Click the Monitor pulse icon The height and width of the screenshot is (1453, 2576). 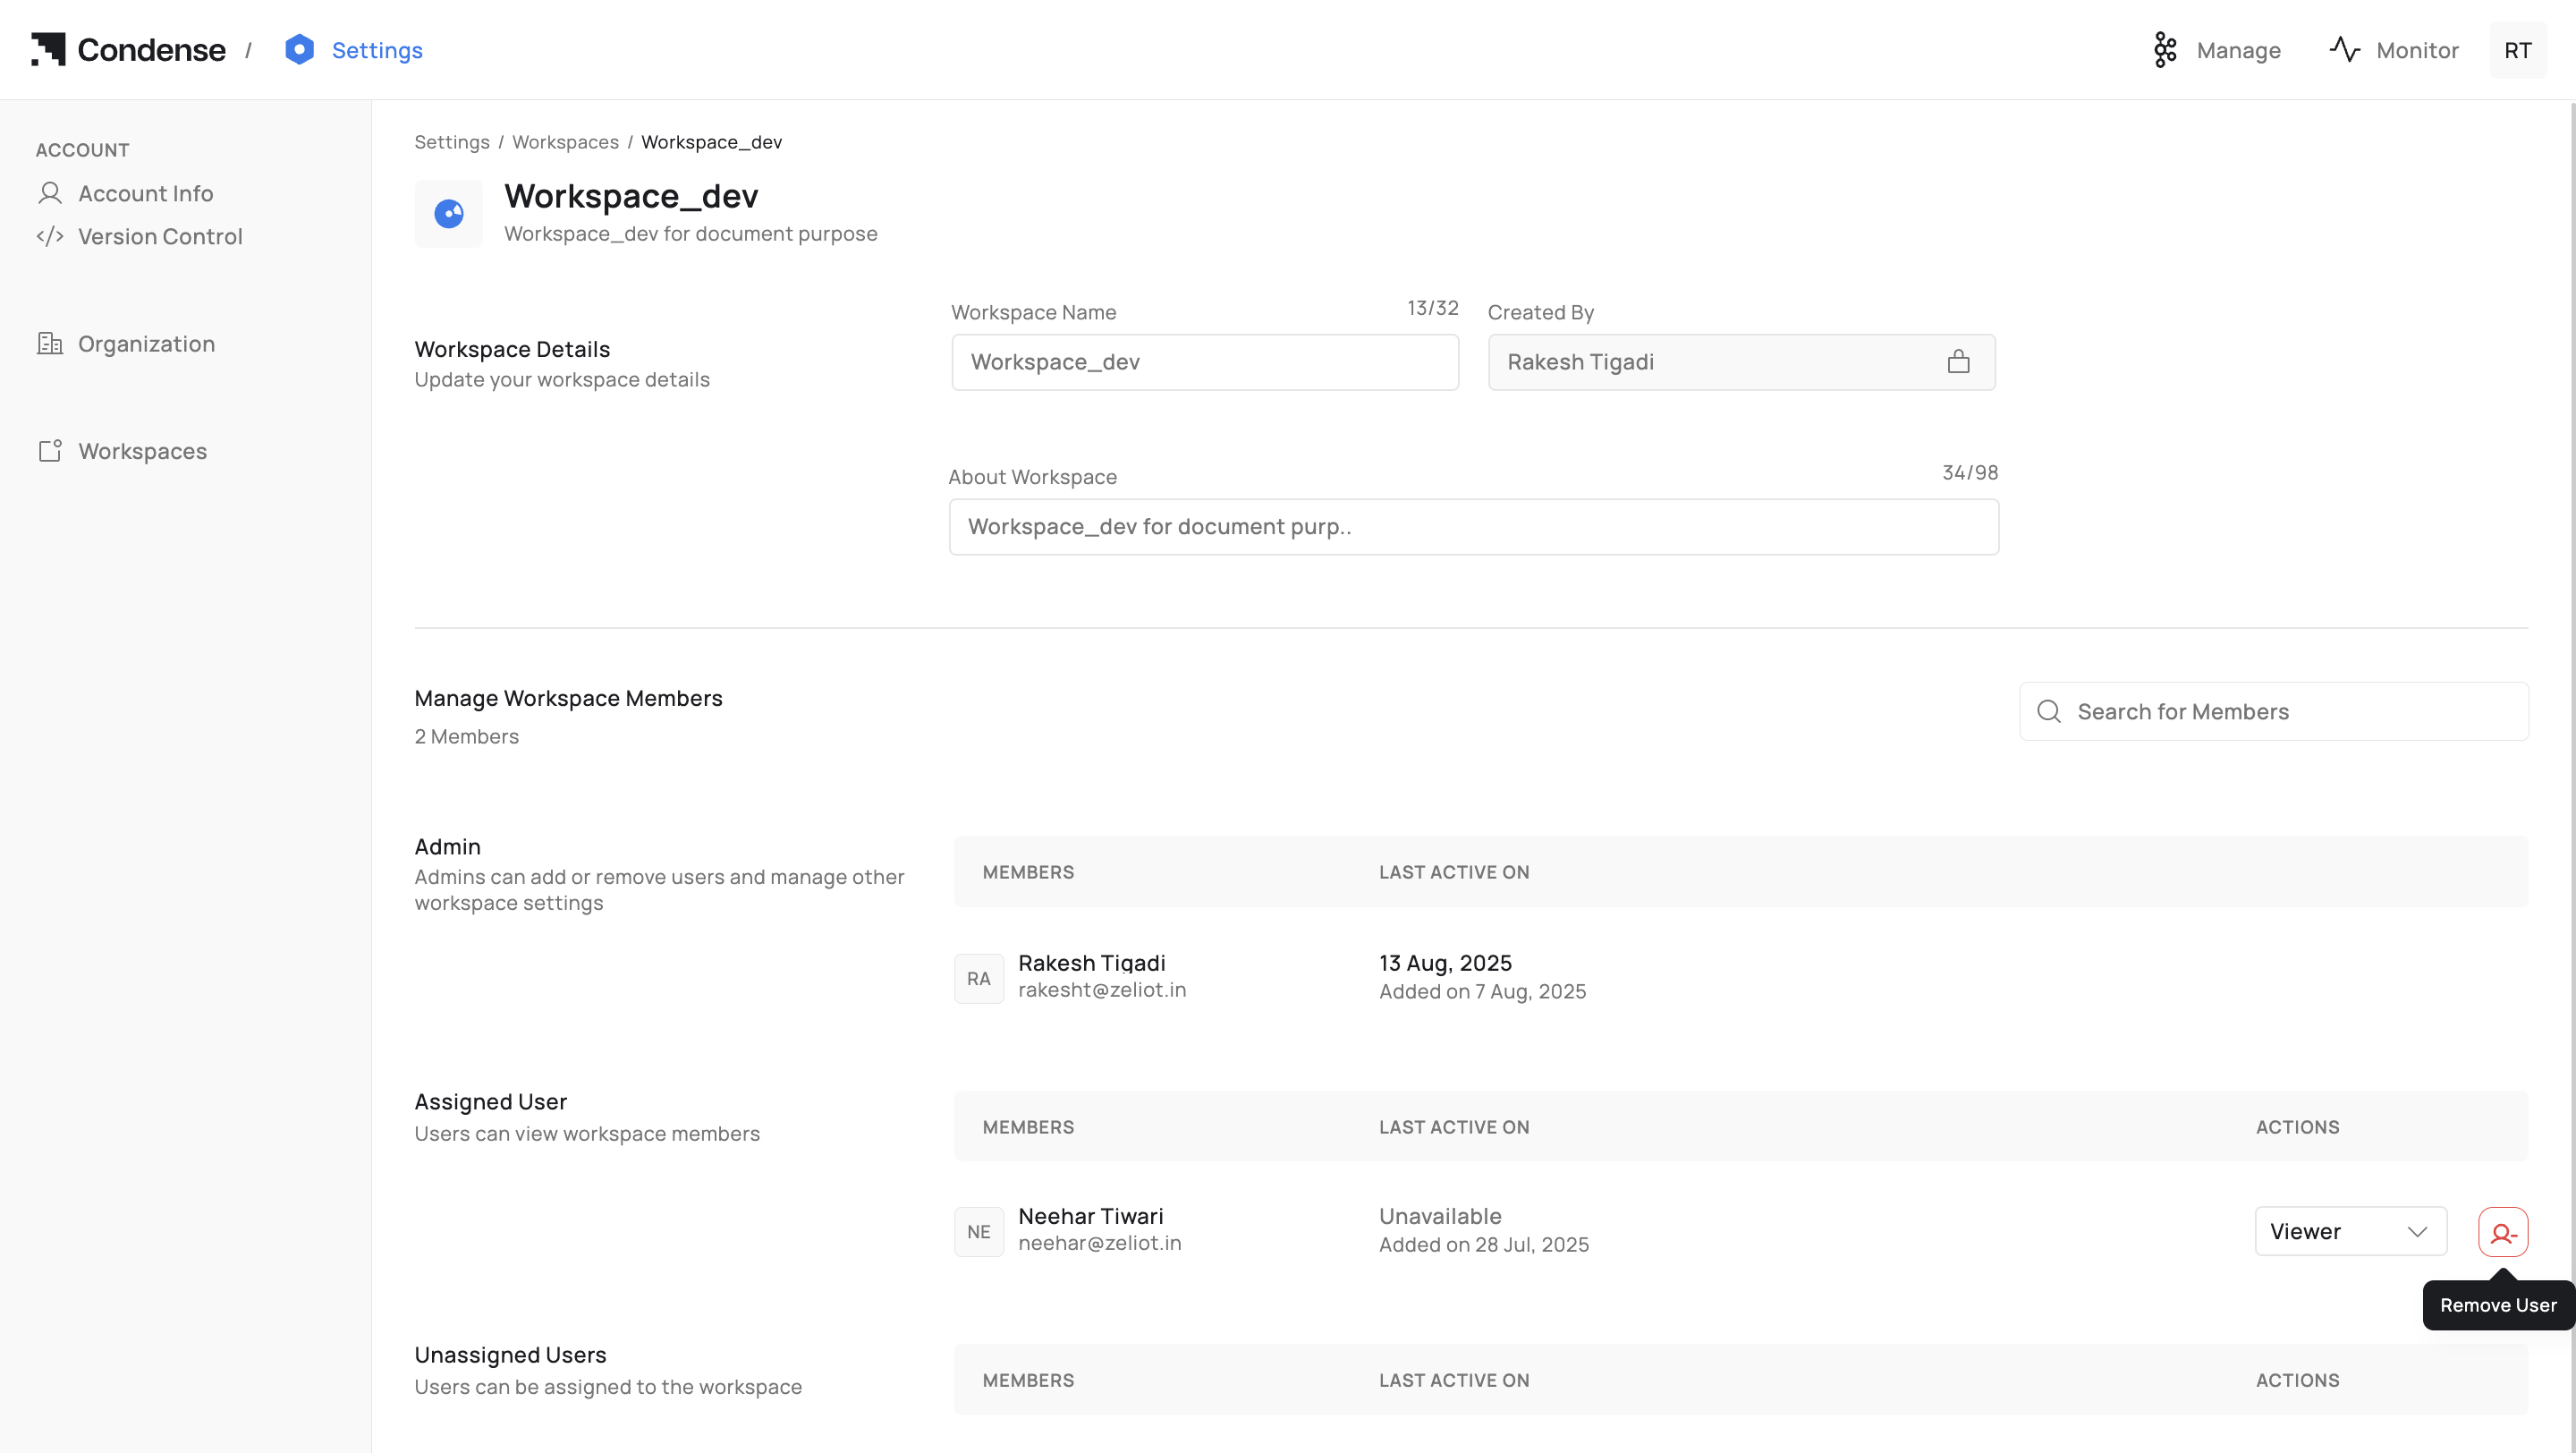[x=2344, y=49]
